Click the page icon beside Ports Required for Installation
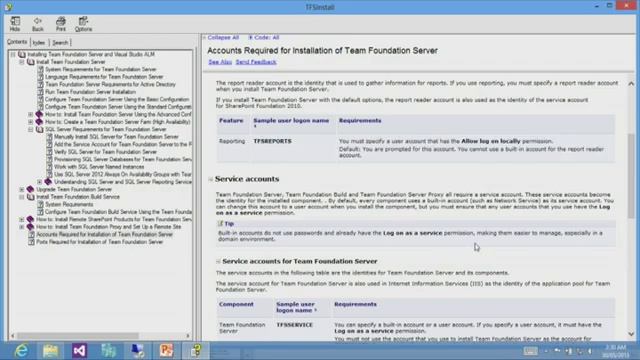 [x=31, y=242]
